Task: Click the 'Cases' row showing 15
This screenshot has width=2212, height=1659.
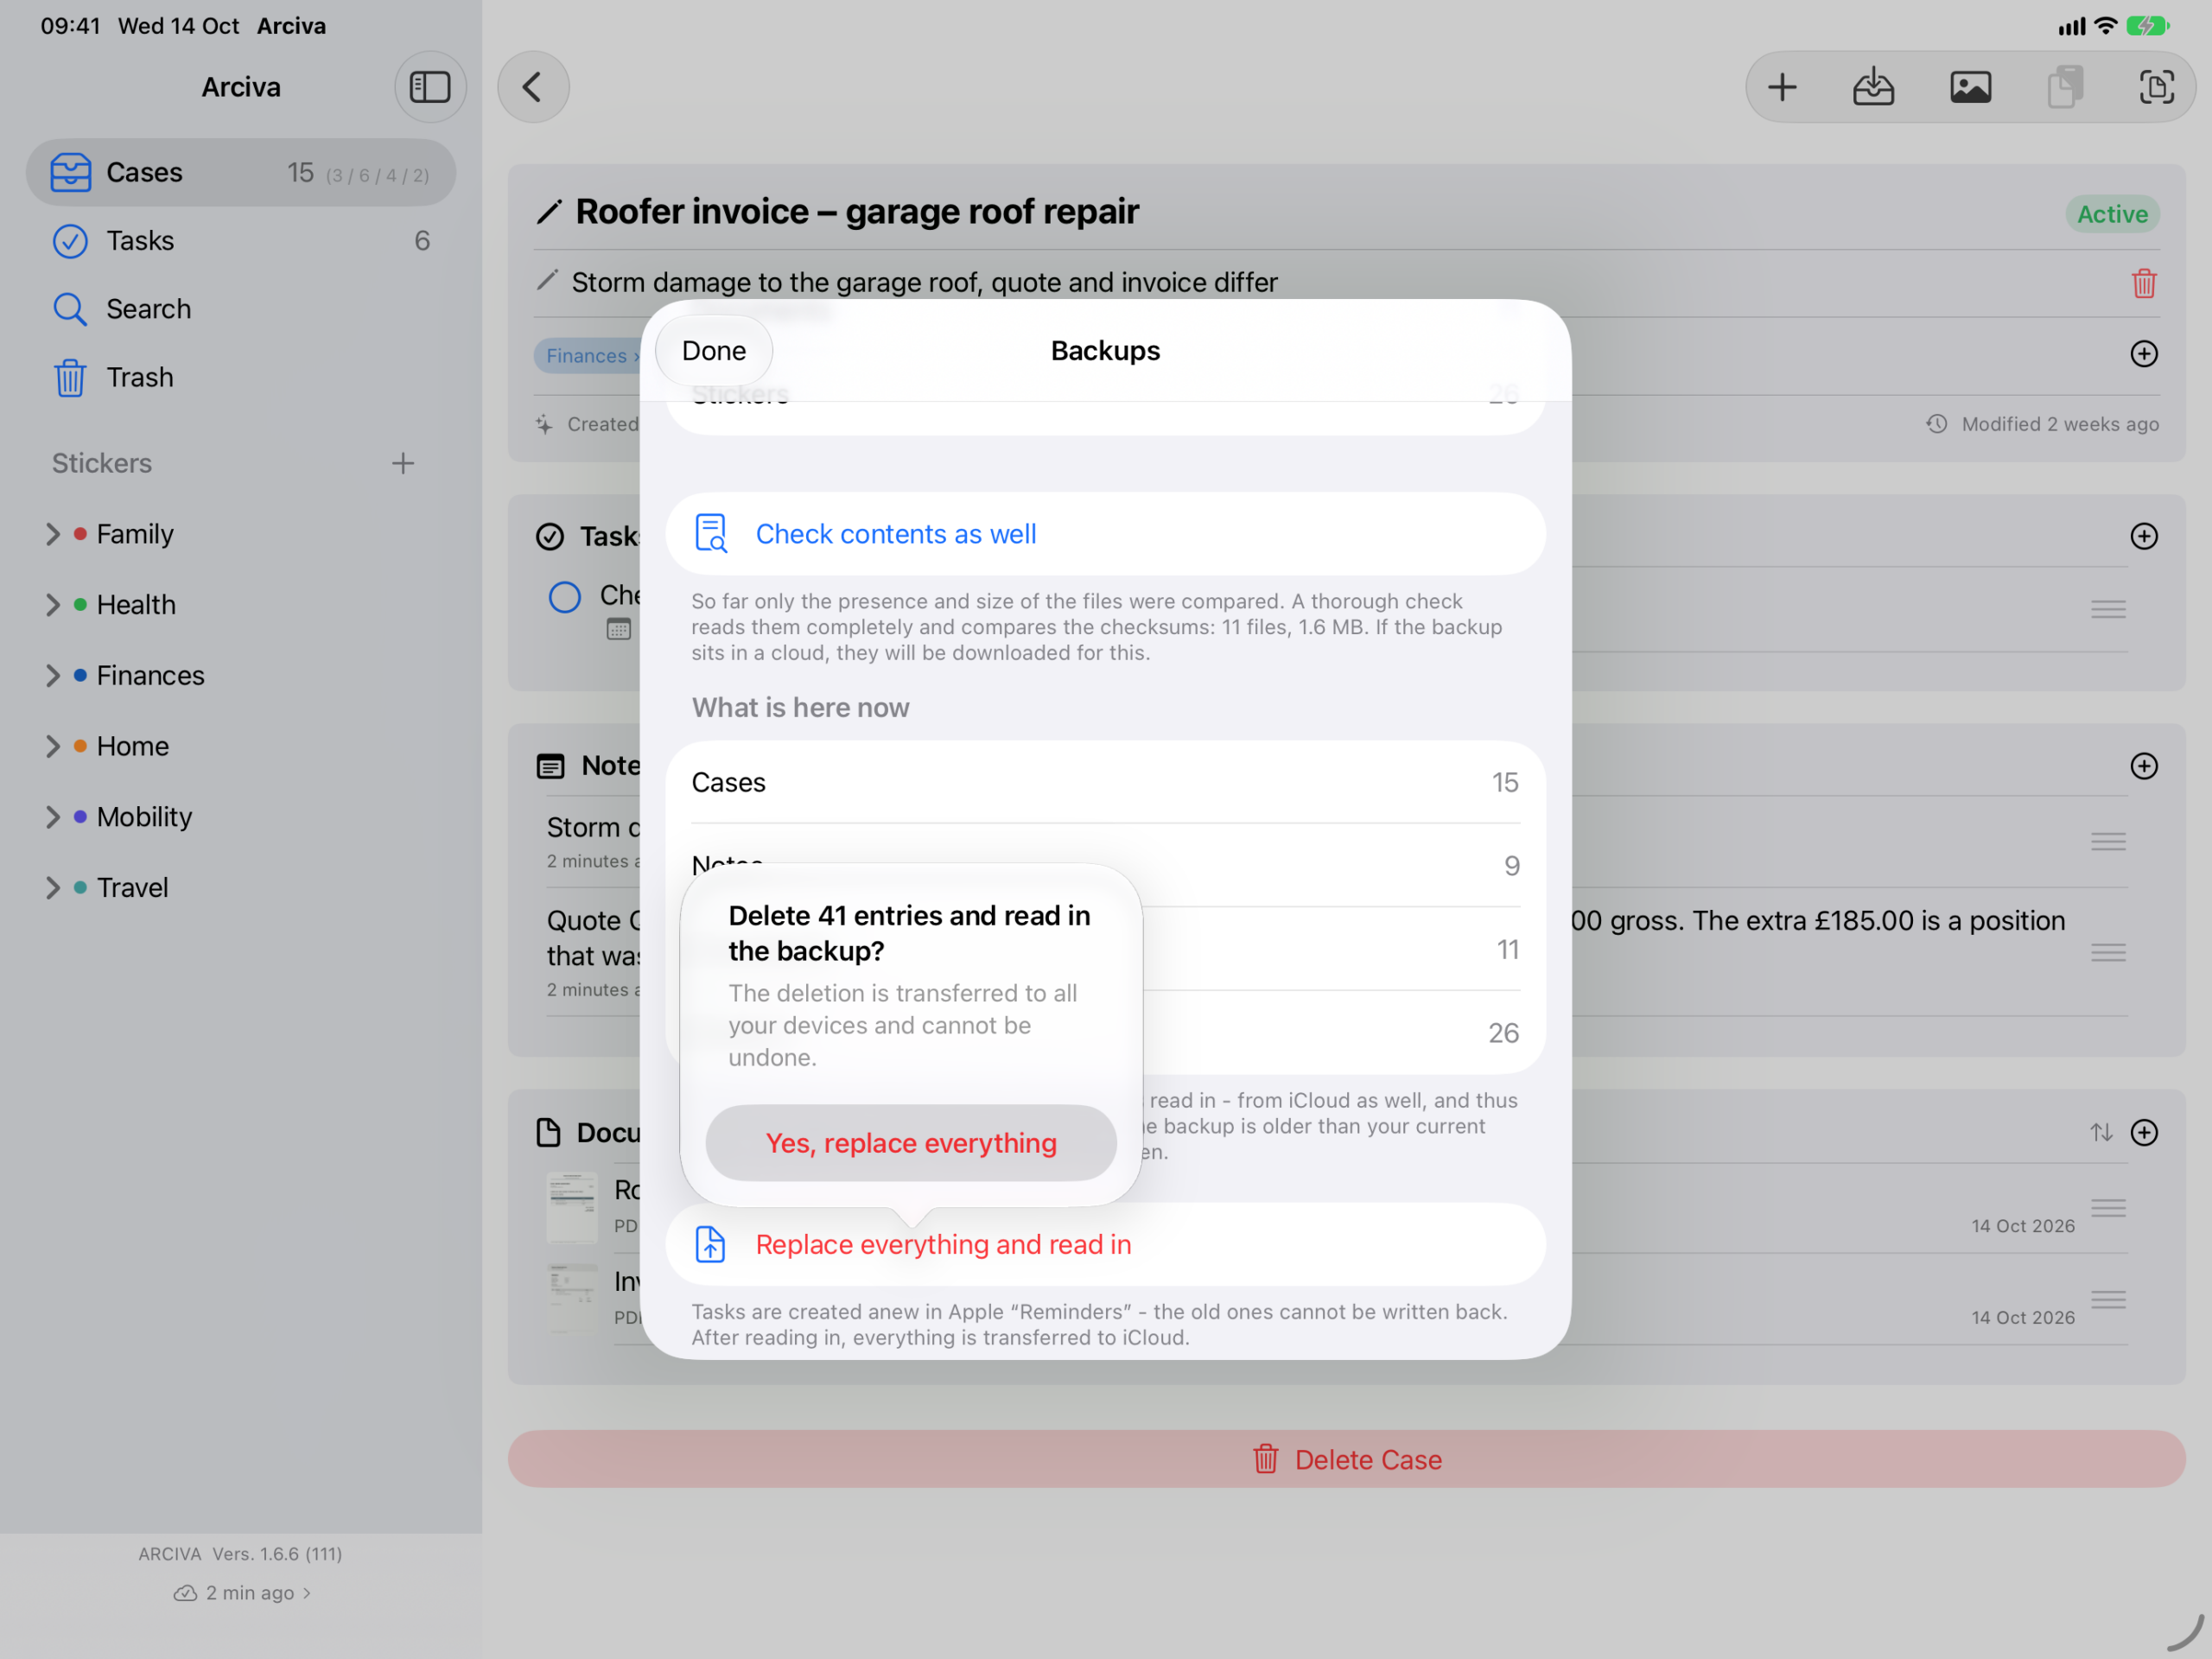Action: point(1106,783)
